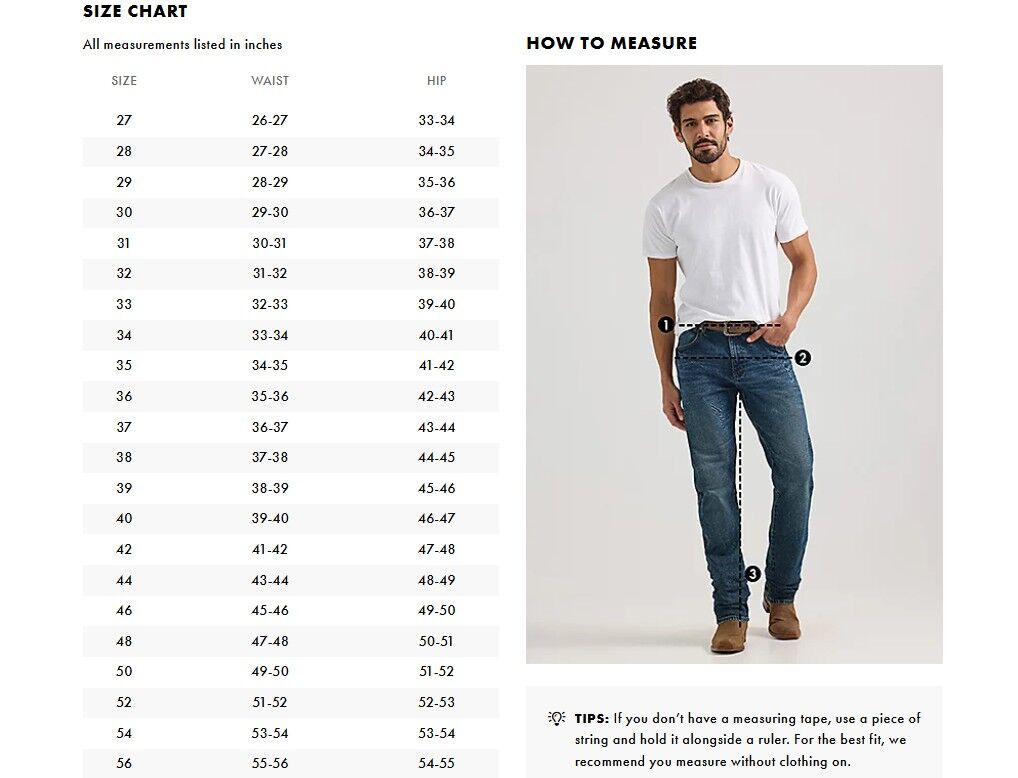Click the lightbulb tips icon
Image resolution: width=1018 pixels, height=778 pixels.
(557, 718)
